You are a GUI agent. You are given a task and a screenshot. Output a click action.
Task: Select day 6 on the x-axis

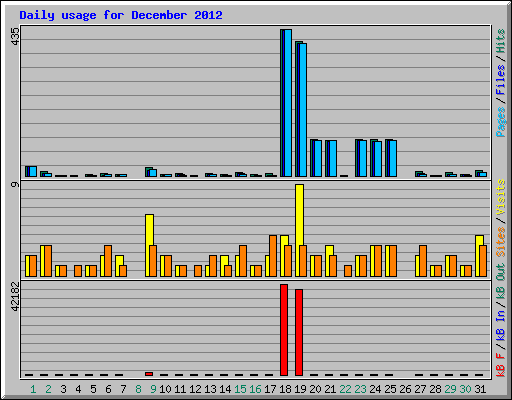point(108,389)
